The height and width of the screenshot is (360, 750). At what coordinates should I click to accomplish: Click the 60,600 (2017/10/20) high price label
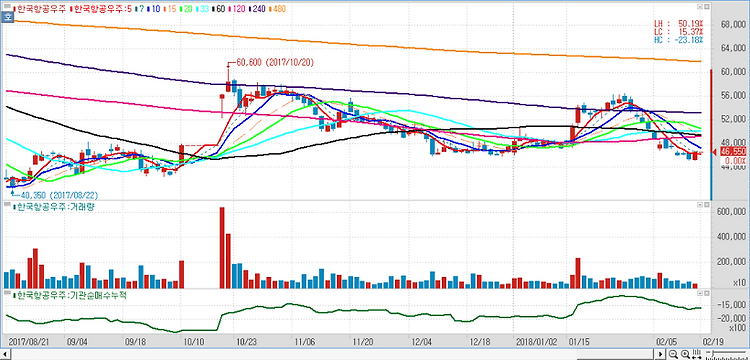coord(275,63)
